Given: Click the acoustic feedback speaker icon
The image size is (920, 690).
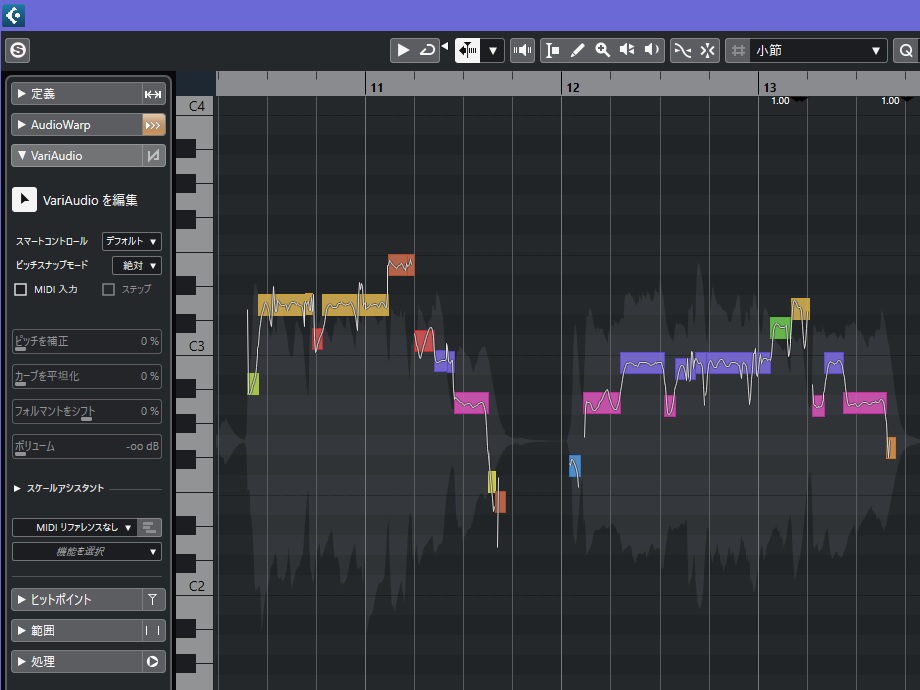Looking at the screenshot, I should 522,50.
